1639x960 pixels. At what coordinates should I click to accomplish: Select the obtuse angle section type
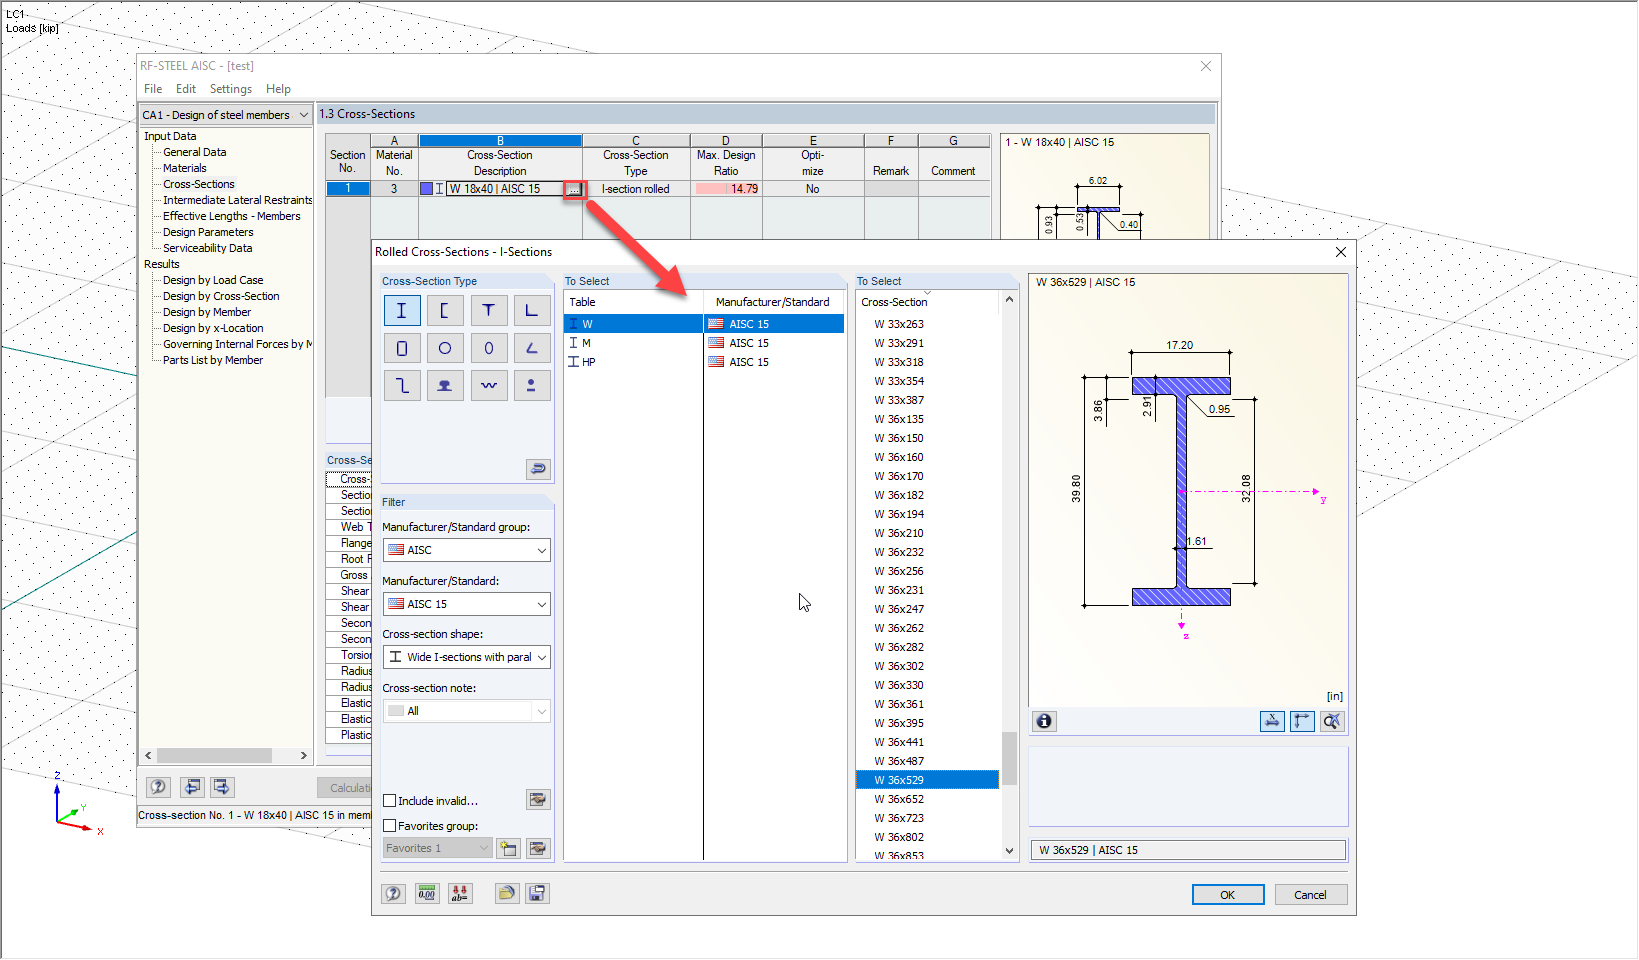click(x=532, y=348)
